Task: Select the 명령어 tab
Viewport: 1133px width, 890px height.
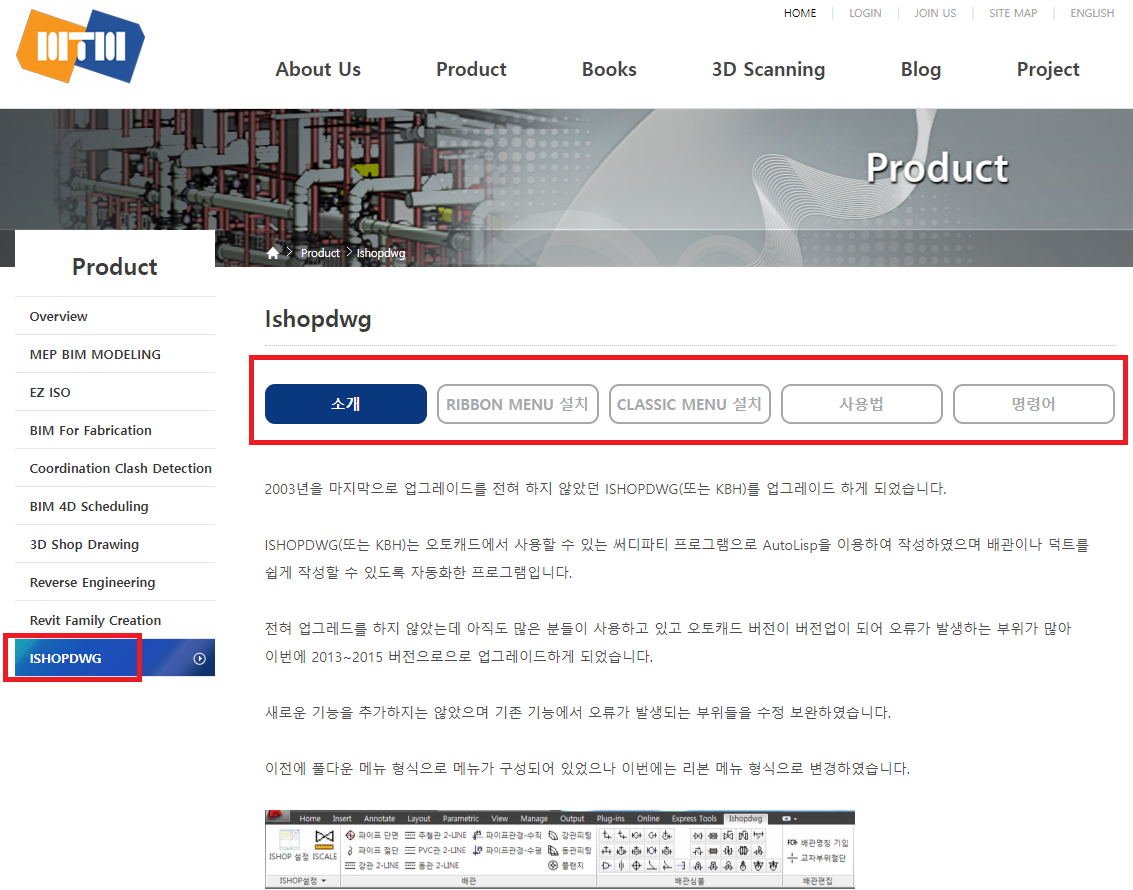Action: (1033, 404)
